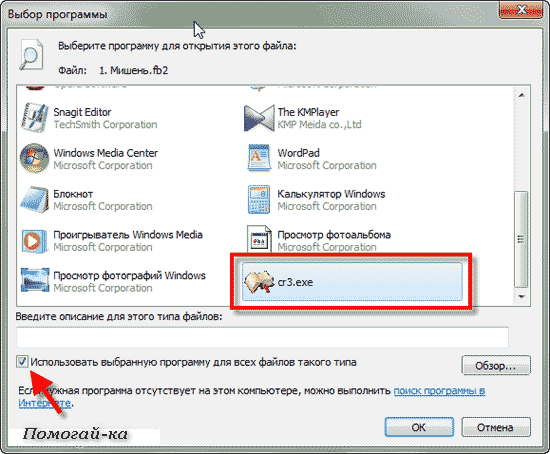Screen dimensions: 550x454
Task: Choose the Просмотр фотоальбома icon
Action: pos(259,239)
